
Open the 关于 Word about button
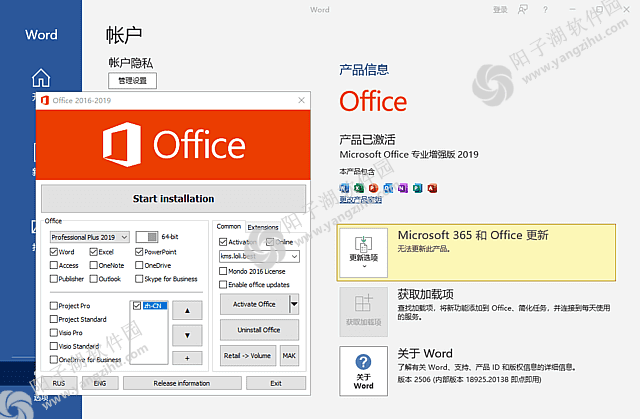click(x=363, y=371)
